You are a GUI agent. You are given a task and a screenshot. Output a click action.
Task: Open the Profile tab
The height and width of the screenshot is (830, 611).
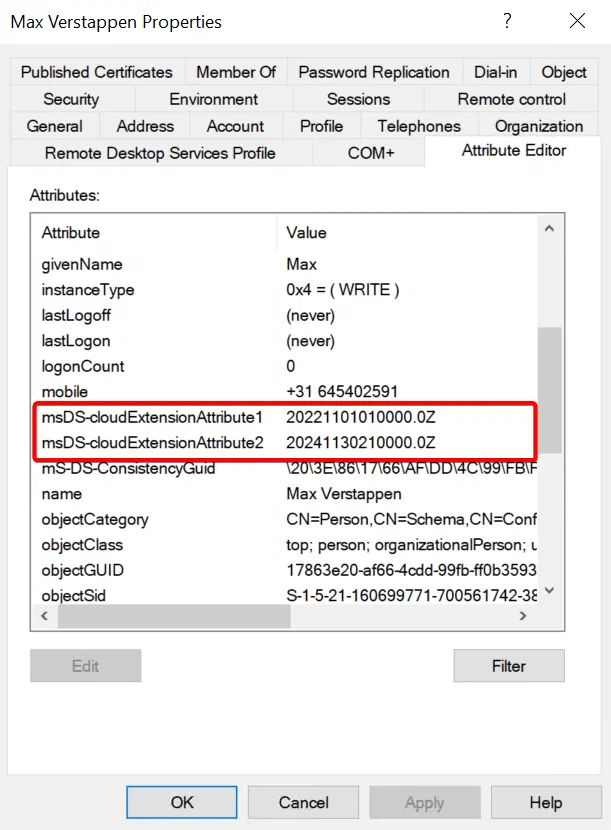click(321, 126)
